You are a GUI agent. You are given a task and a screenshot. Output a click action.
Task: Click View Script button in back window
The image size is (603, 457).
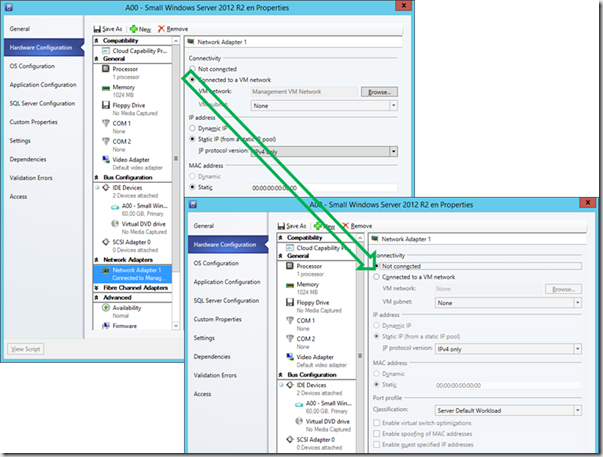coord(25,349)
